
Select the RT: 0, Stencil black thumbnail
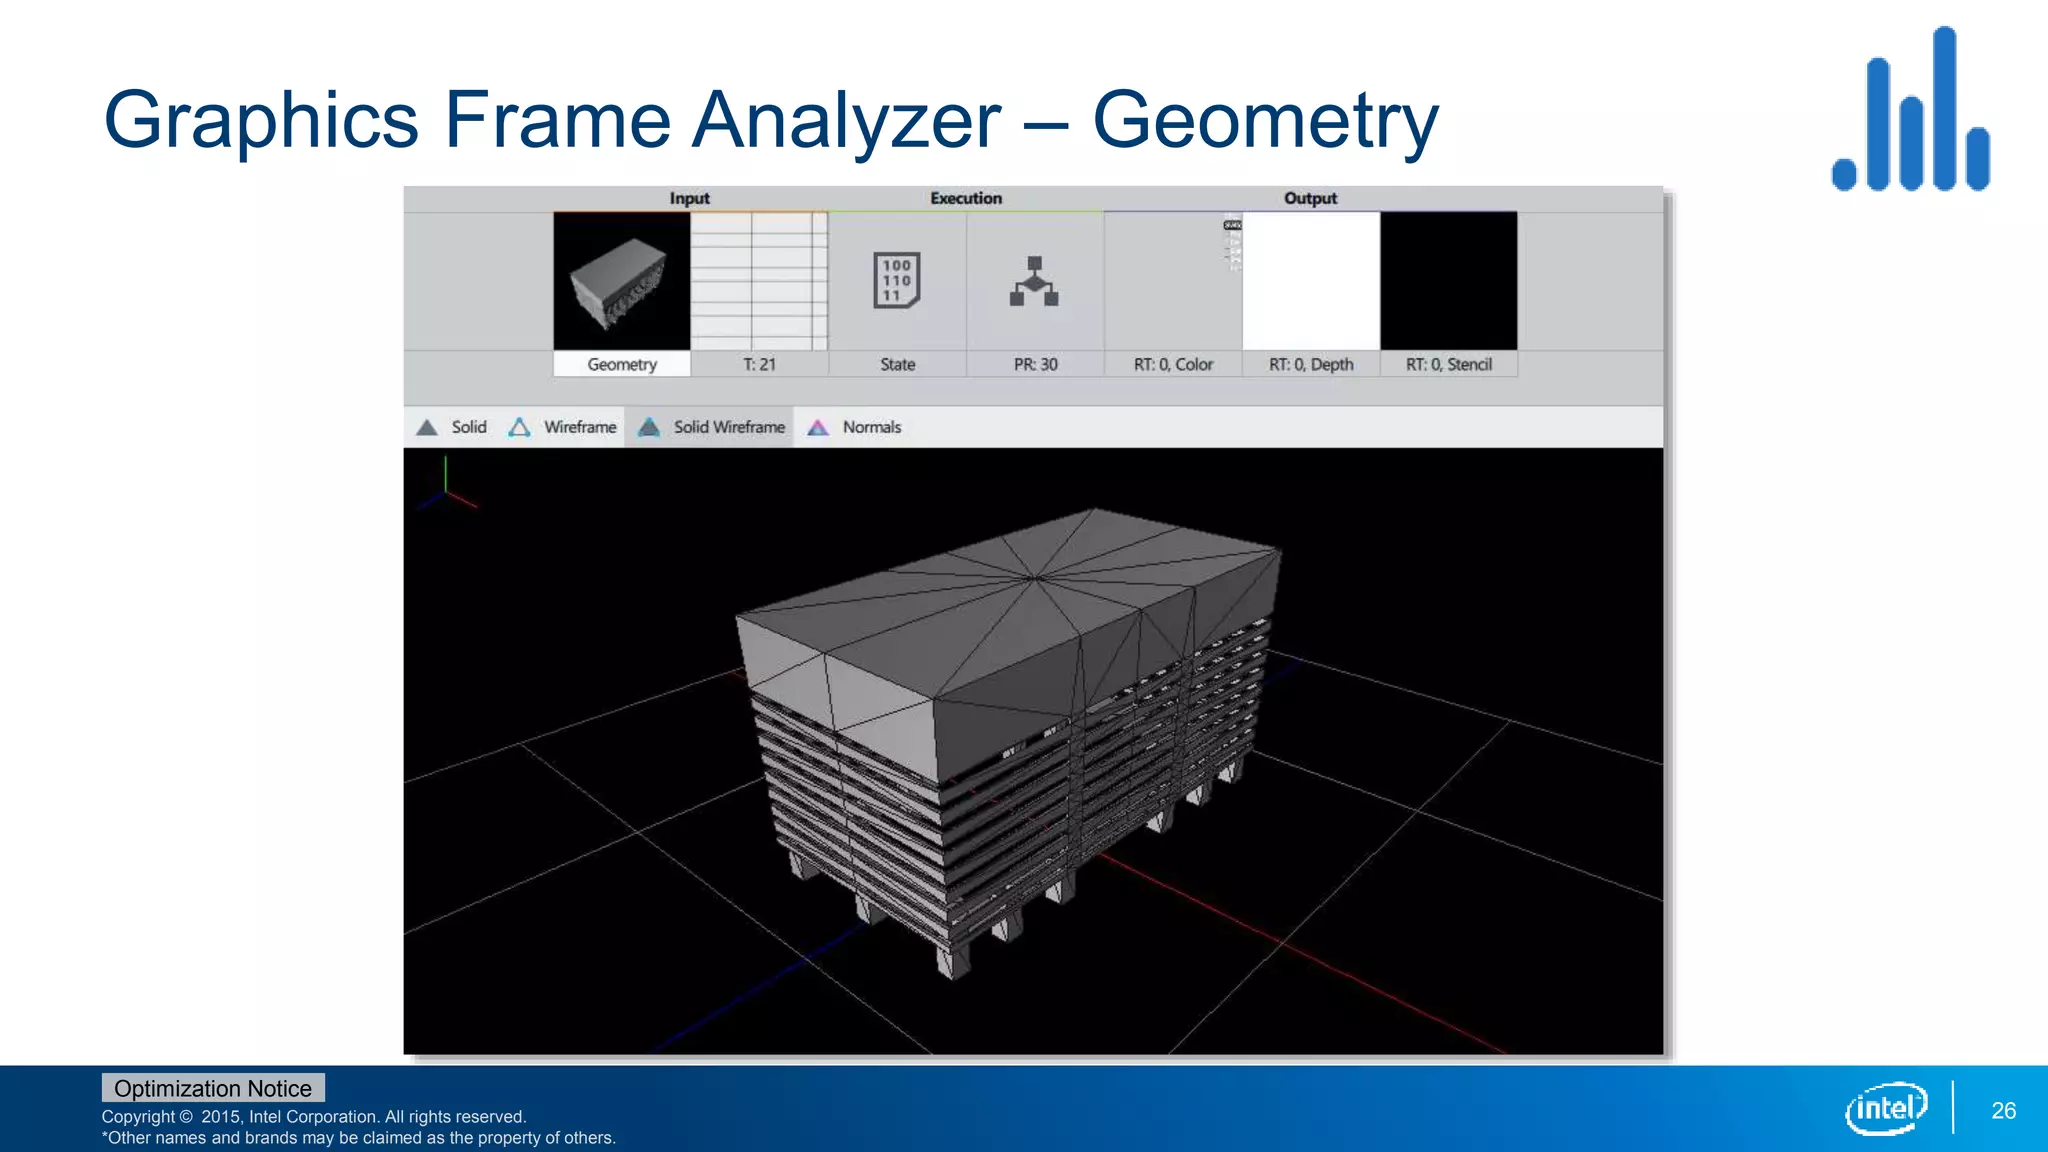coord(1449,281)
